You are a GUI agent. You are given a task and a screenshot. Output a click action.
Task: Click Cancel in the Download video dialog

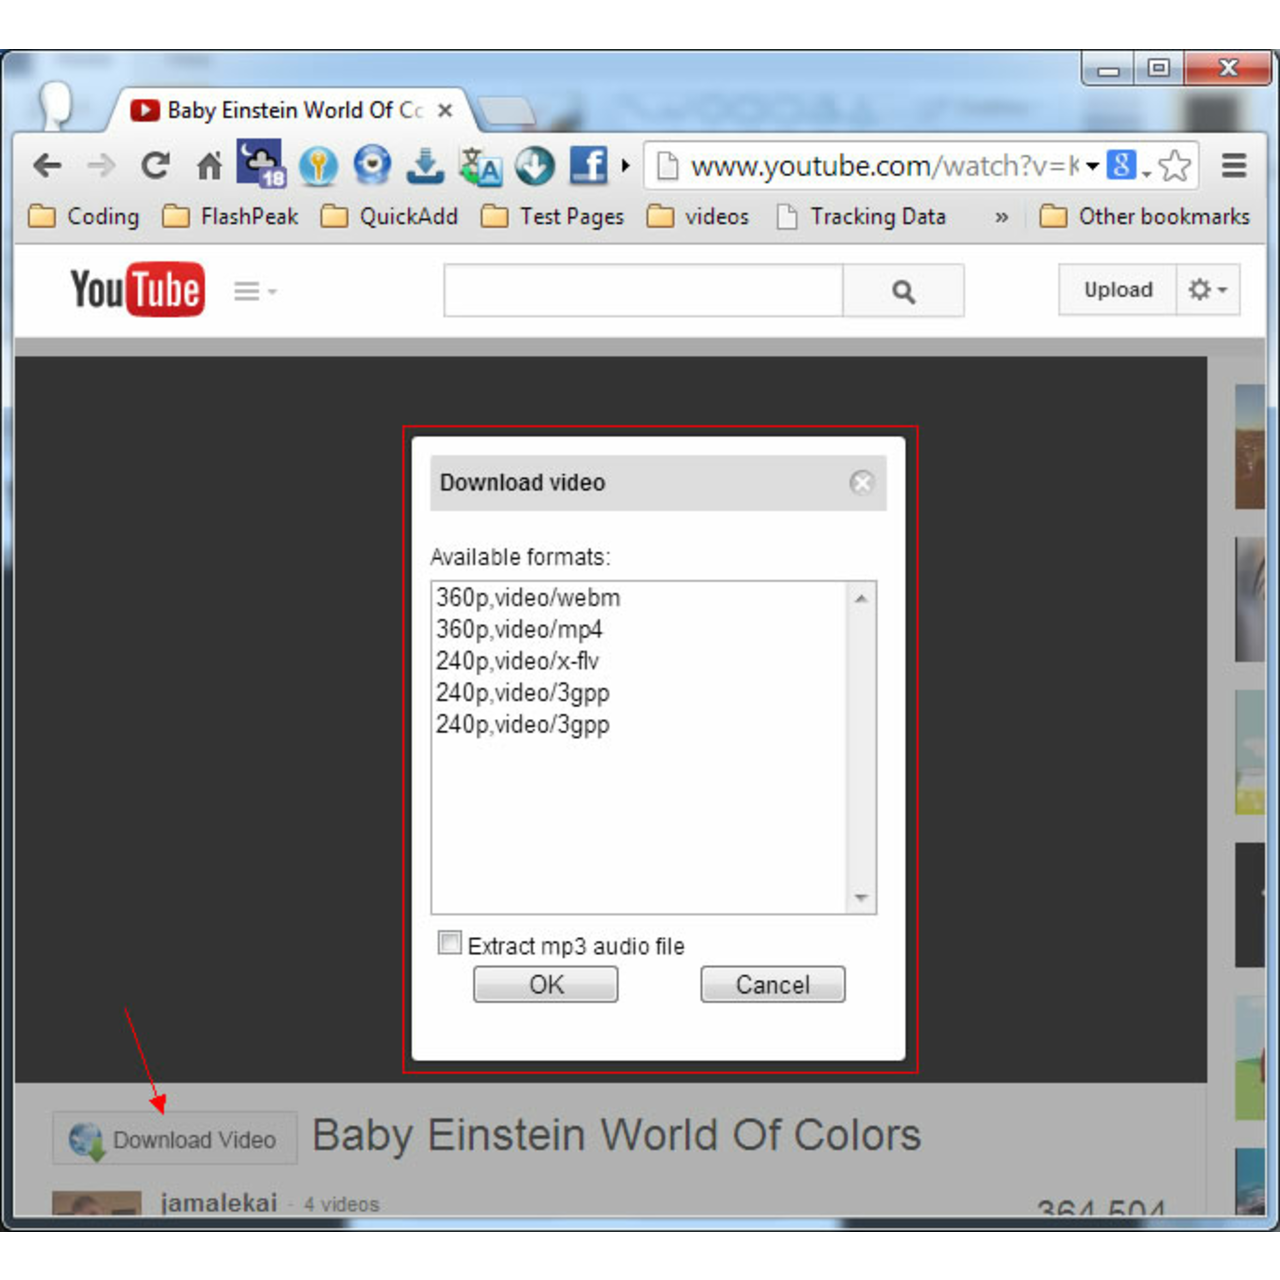pos(772,984)
